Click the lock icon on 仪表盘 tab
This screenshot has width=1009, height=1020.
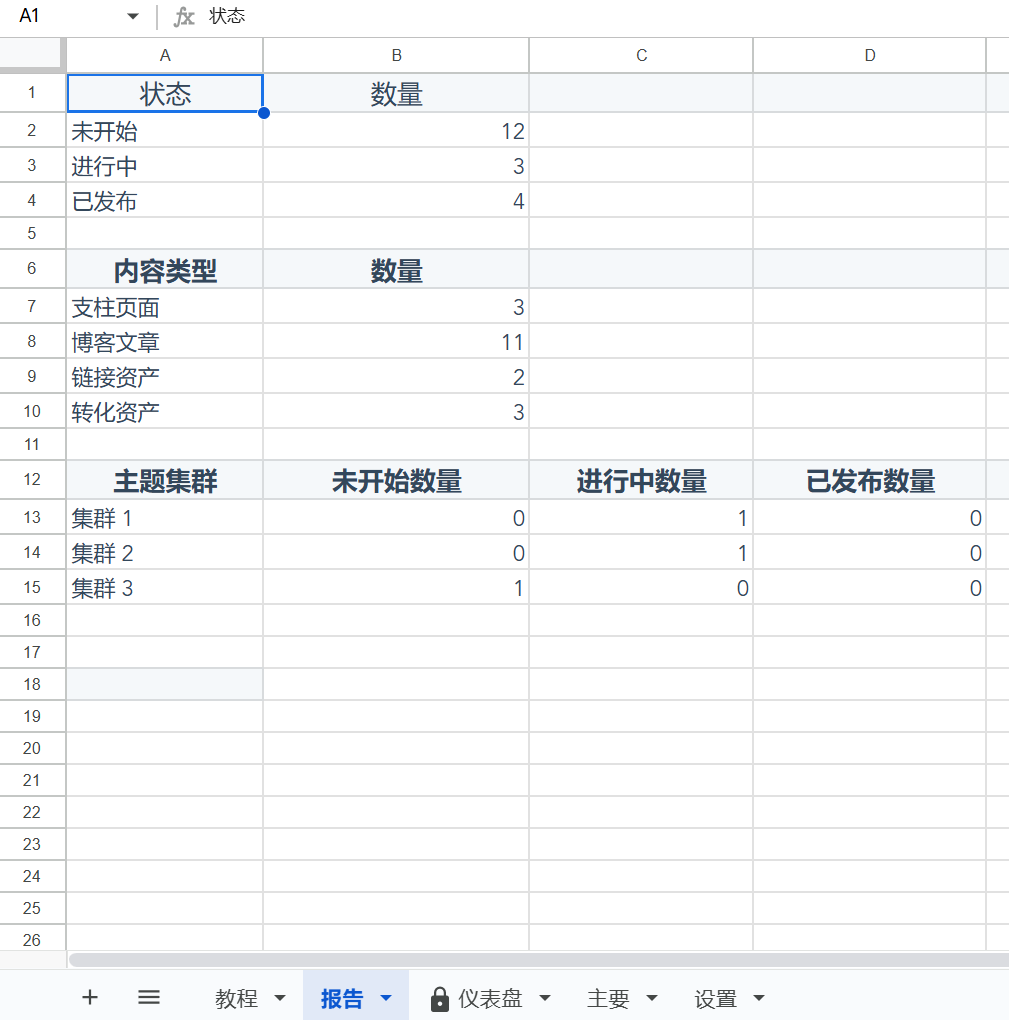click(439, 999)
